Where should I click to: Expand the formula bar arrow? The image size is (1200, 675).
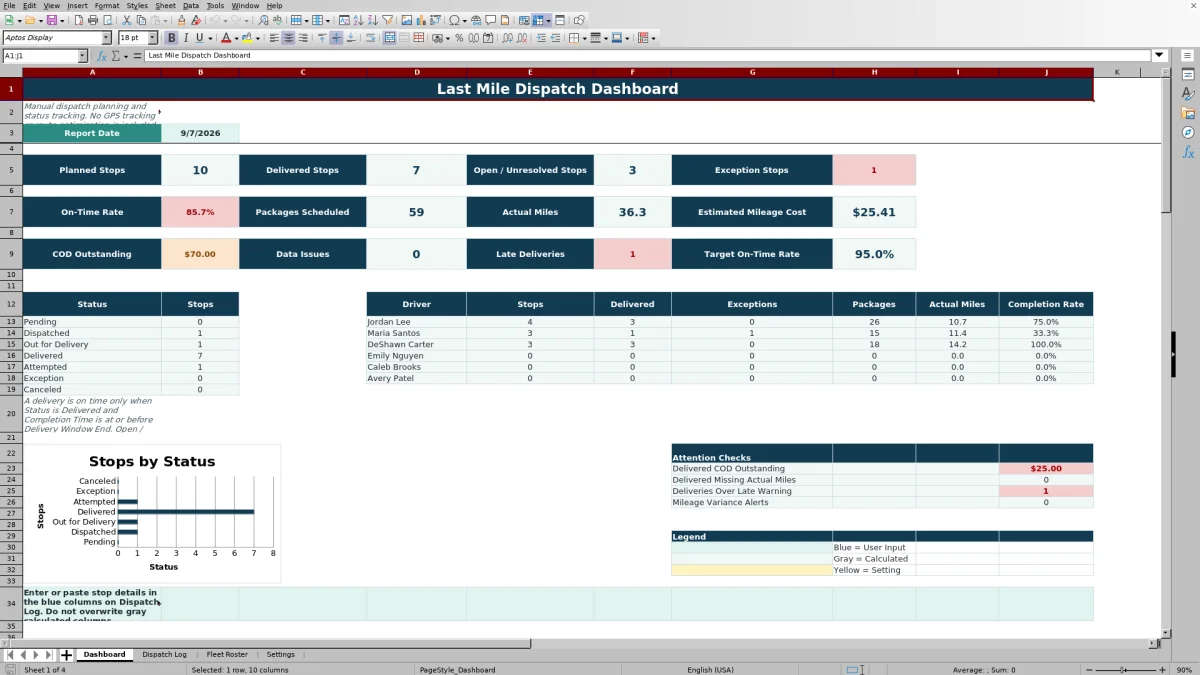[x=1159, y=56]
